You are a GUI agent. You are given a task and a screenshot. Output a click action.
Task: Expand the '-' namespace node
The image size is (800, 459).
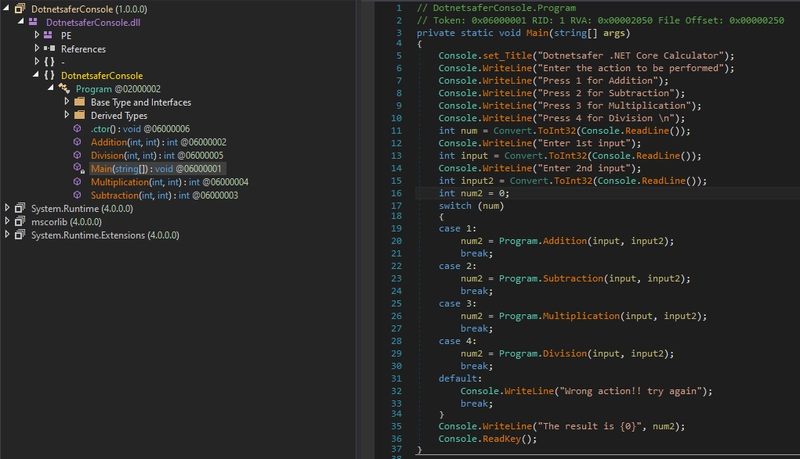pos(37,61)
